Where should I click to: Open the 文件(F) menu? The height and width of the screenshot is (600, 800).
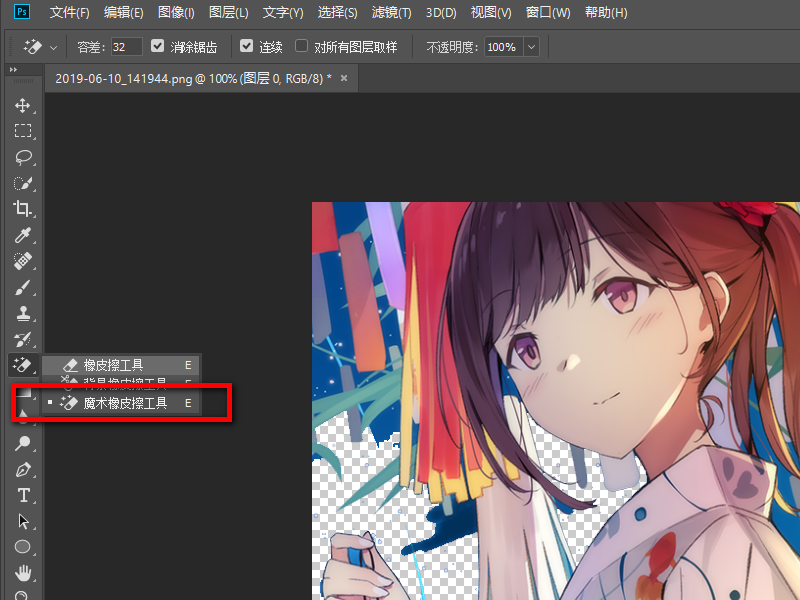click(x=69, y=12)
